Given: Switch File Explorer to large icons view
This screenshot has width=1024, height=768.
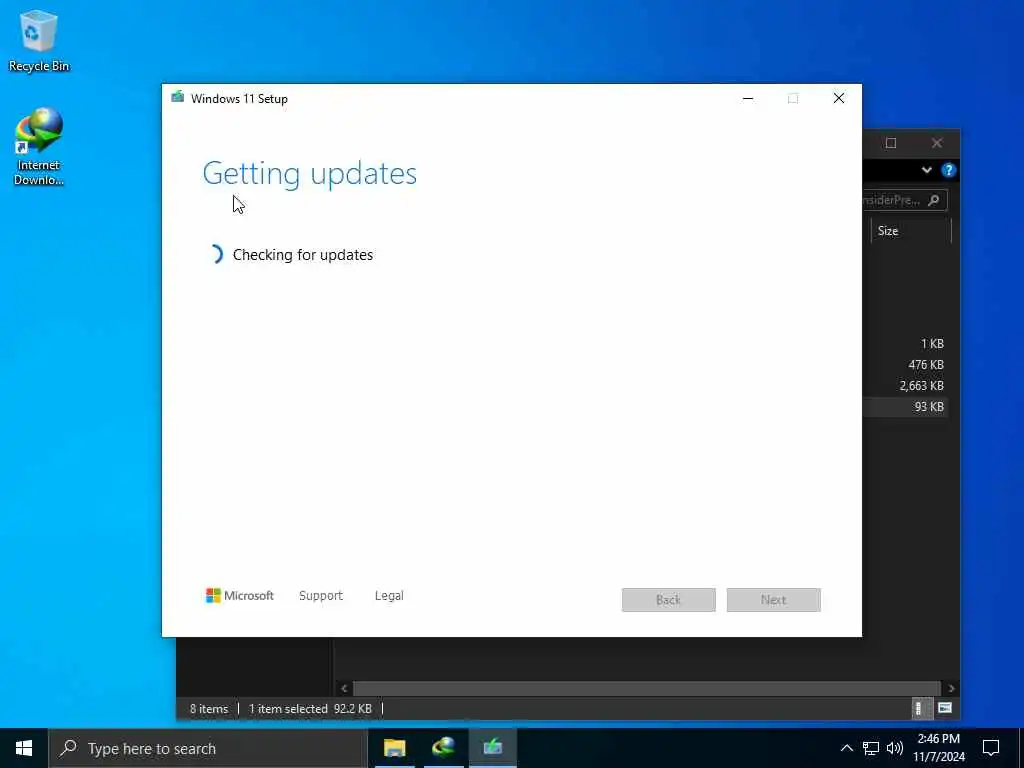Looking at the screenshot, I should tap(945, 708).
